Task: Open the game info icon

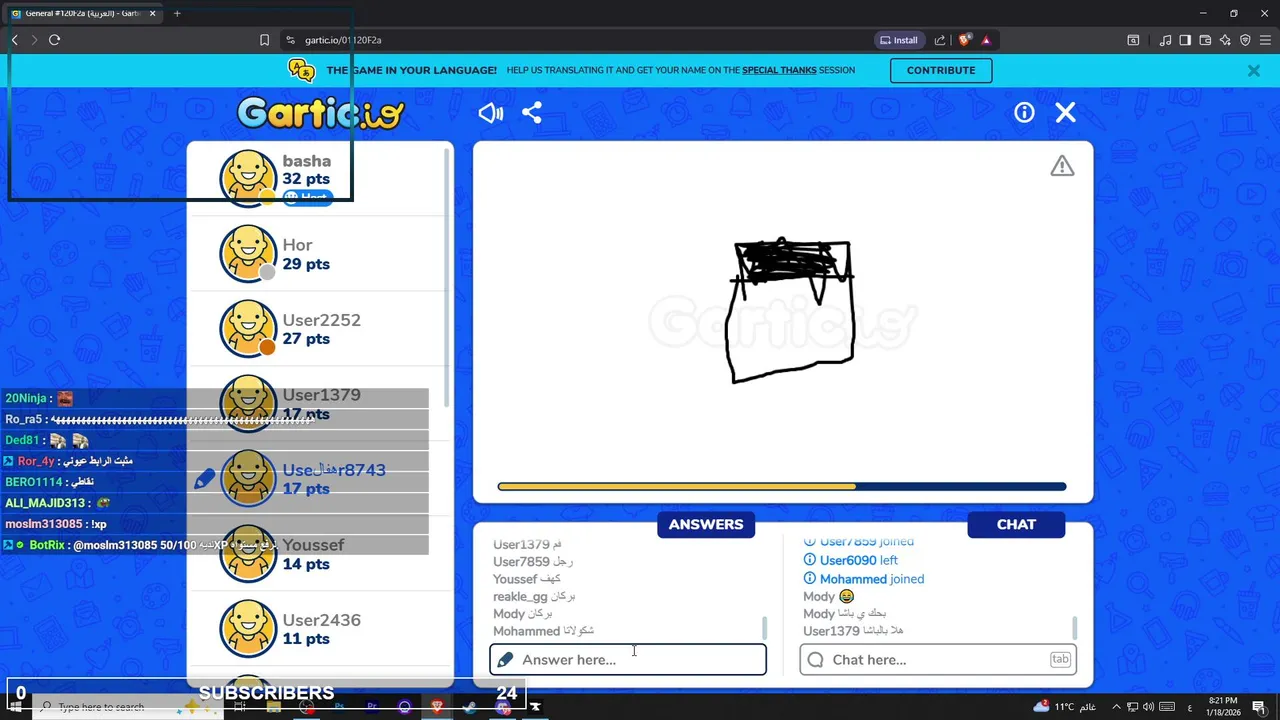Action: [x=1024, y=113]
